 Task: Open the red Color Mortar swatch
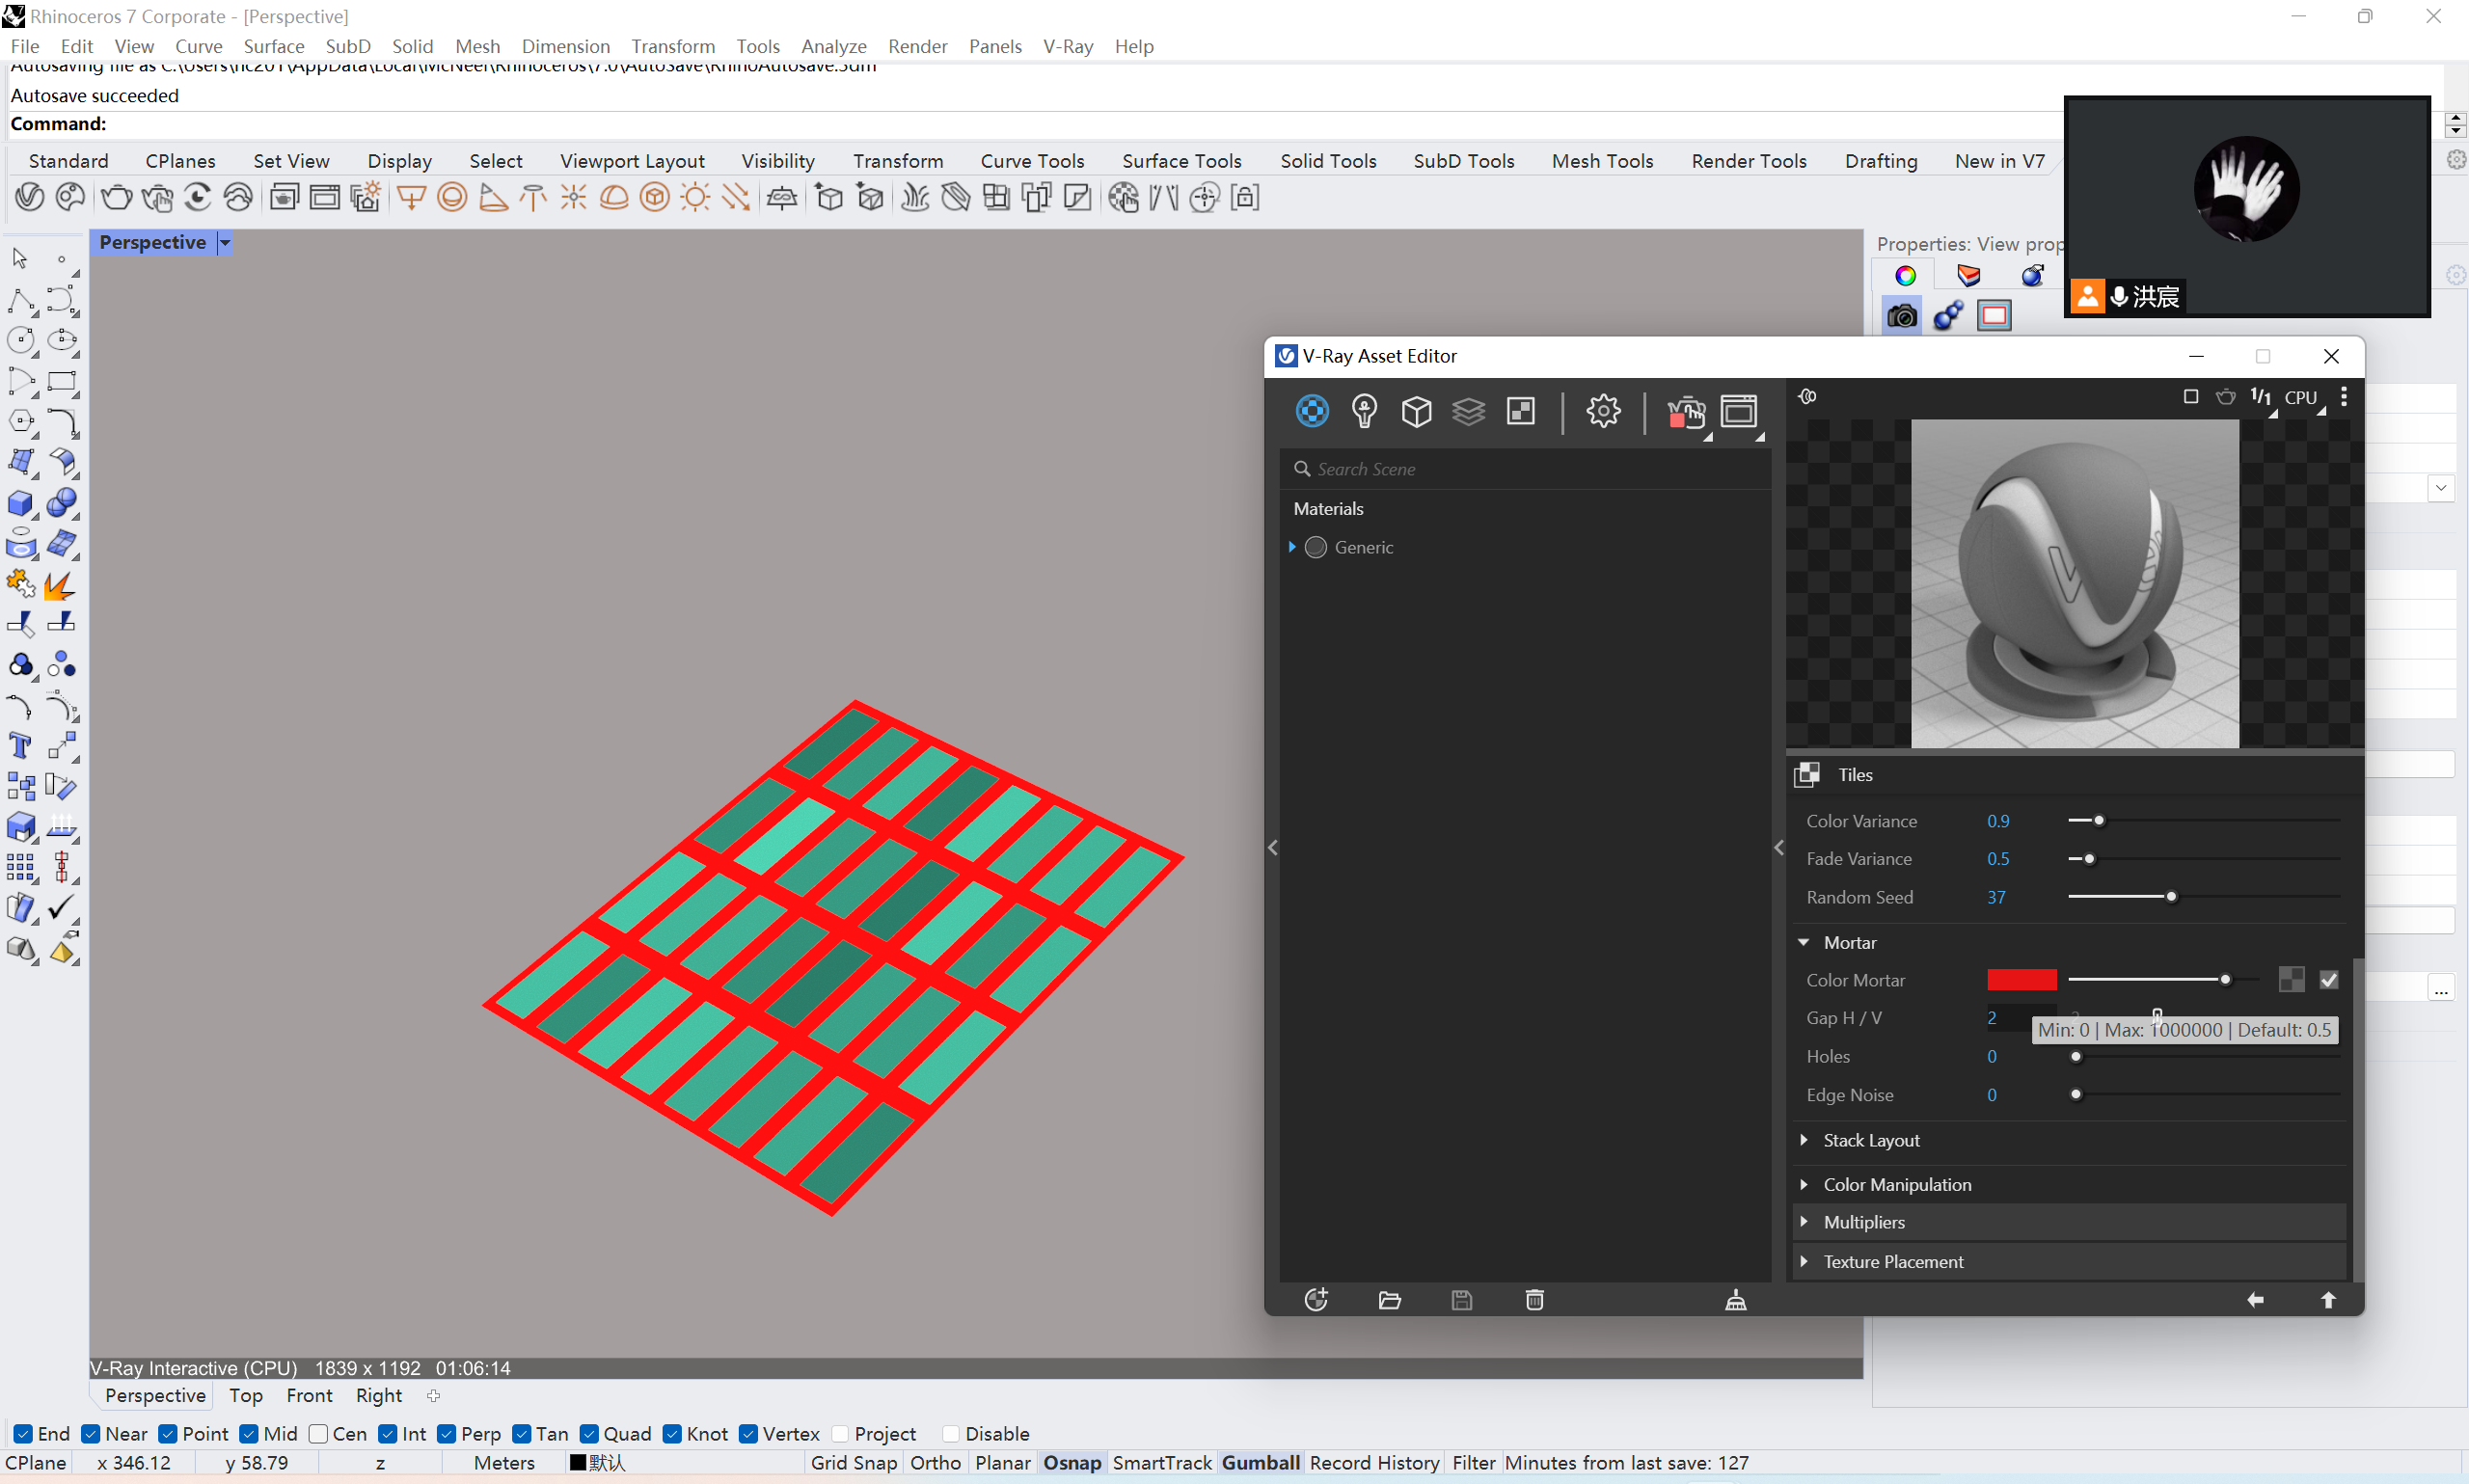pos(2021,980)
